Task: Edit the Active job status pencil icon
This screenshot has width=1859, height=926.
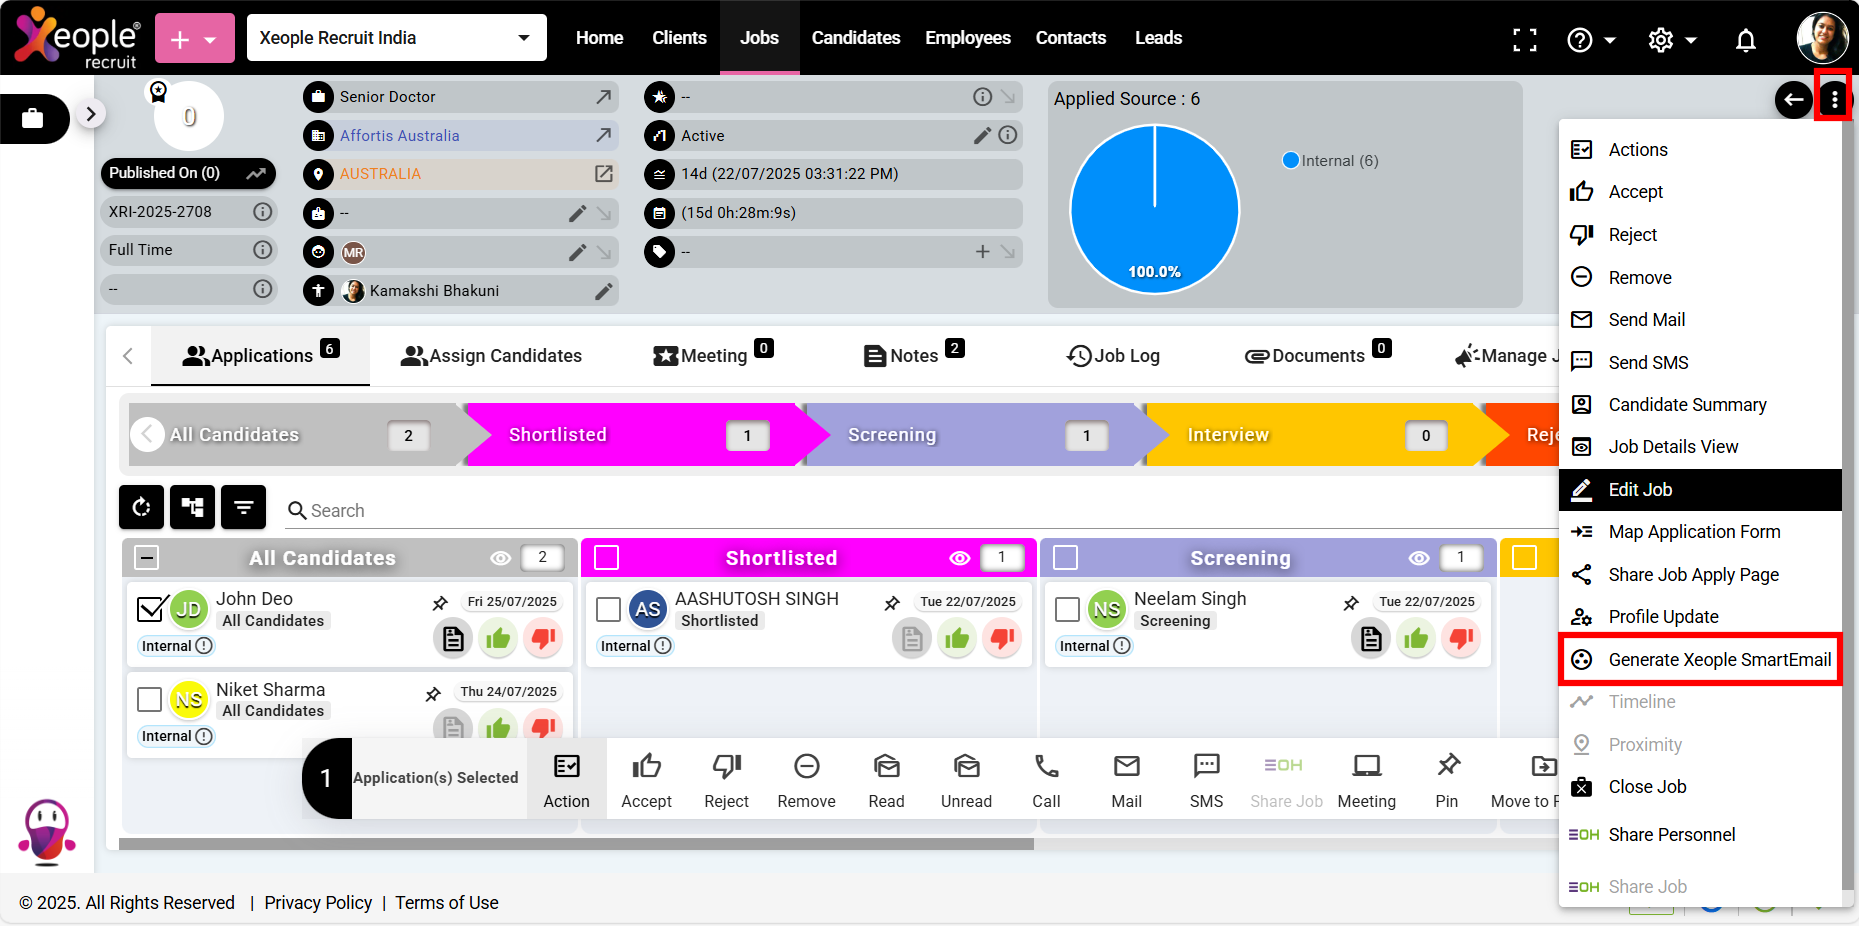Action: click(x=982, y=135)
